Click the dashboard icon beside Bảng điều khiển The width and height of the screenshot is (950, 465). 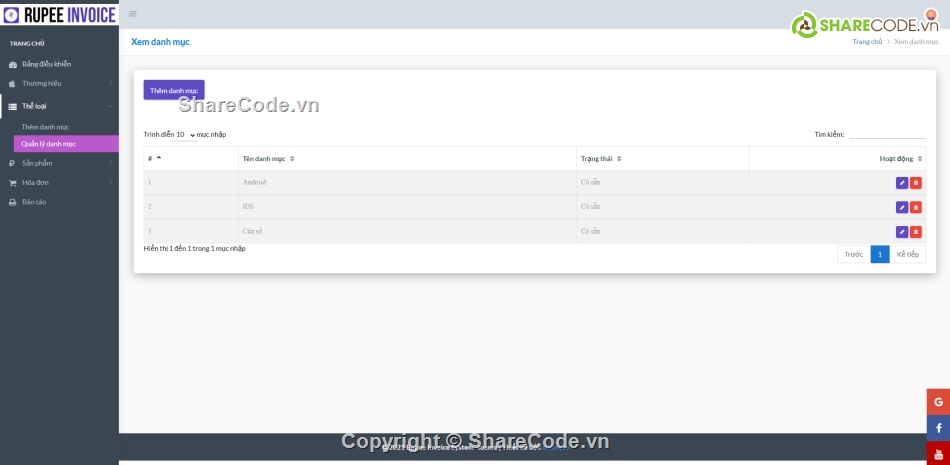tap(13, 64)
